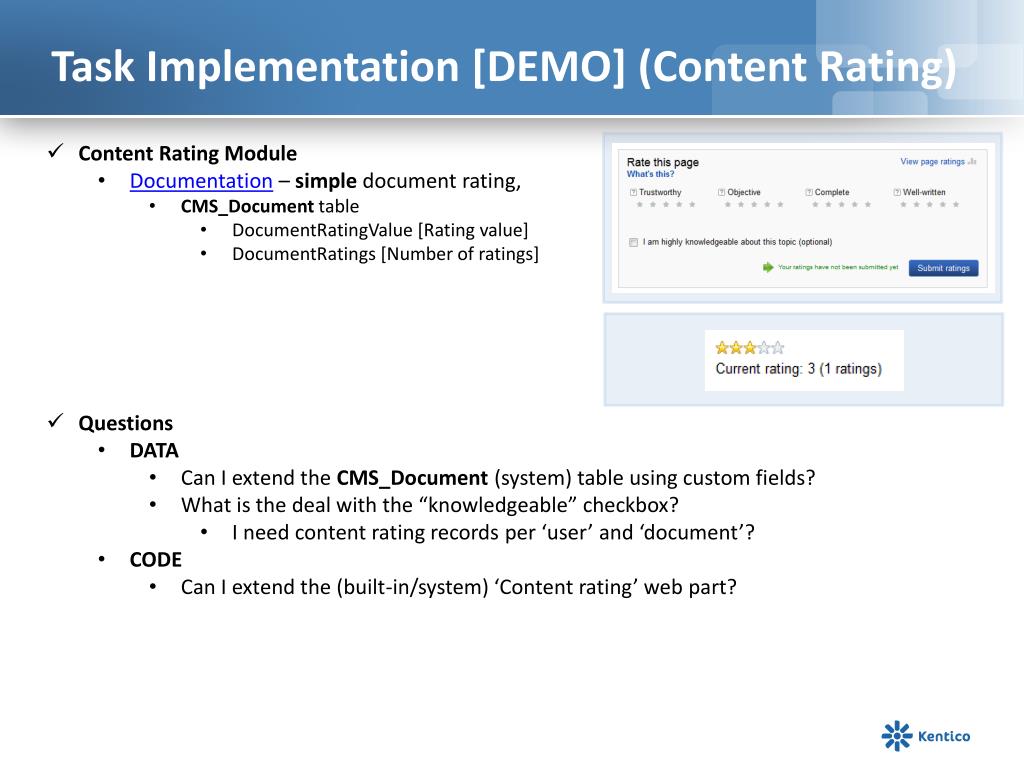Click the yellow stars above Current rating
1024x768 pixels.
click(x=750, y=348)
